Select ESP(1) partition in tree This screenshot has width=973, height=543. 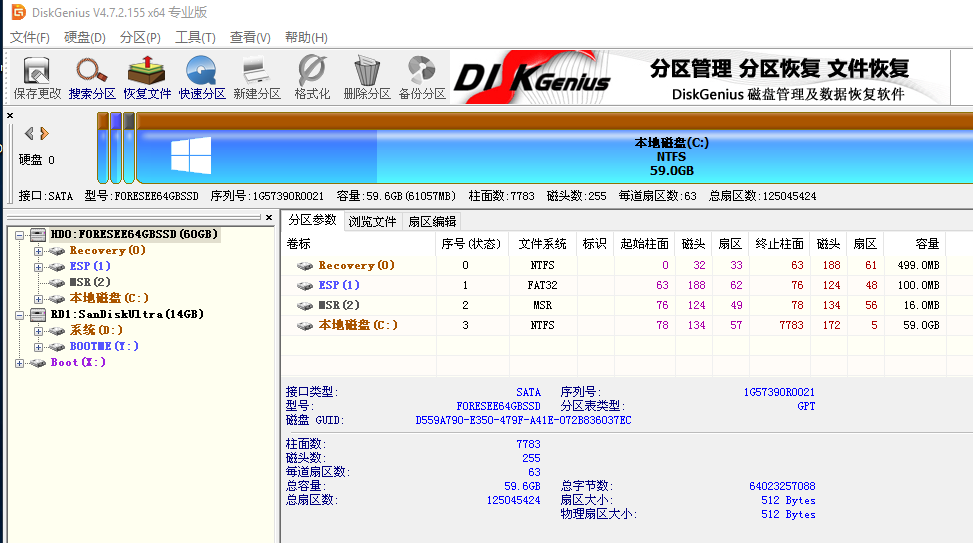(x=90, y=266)
